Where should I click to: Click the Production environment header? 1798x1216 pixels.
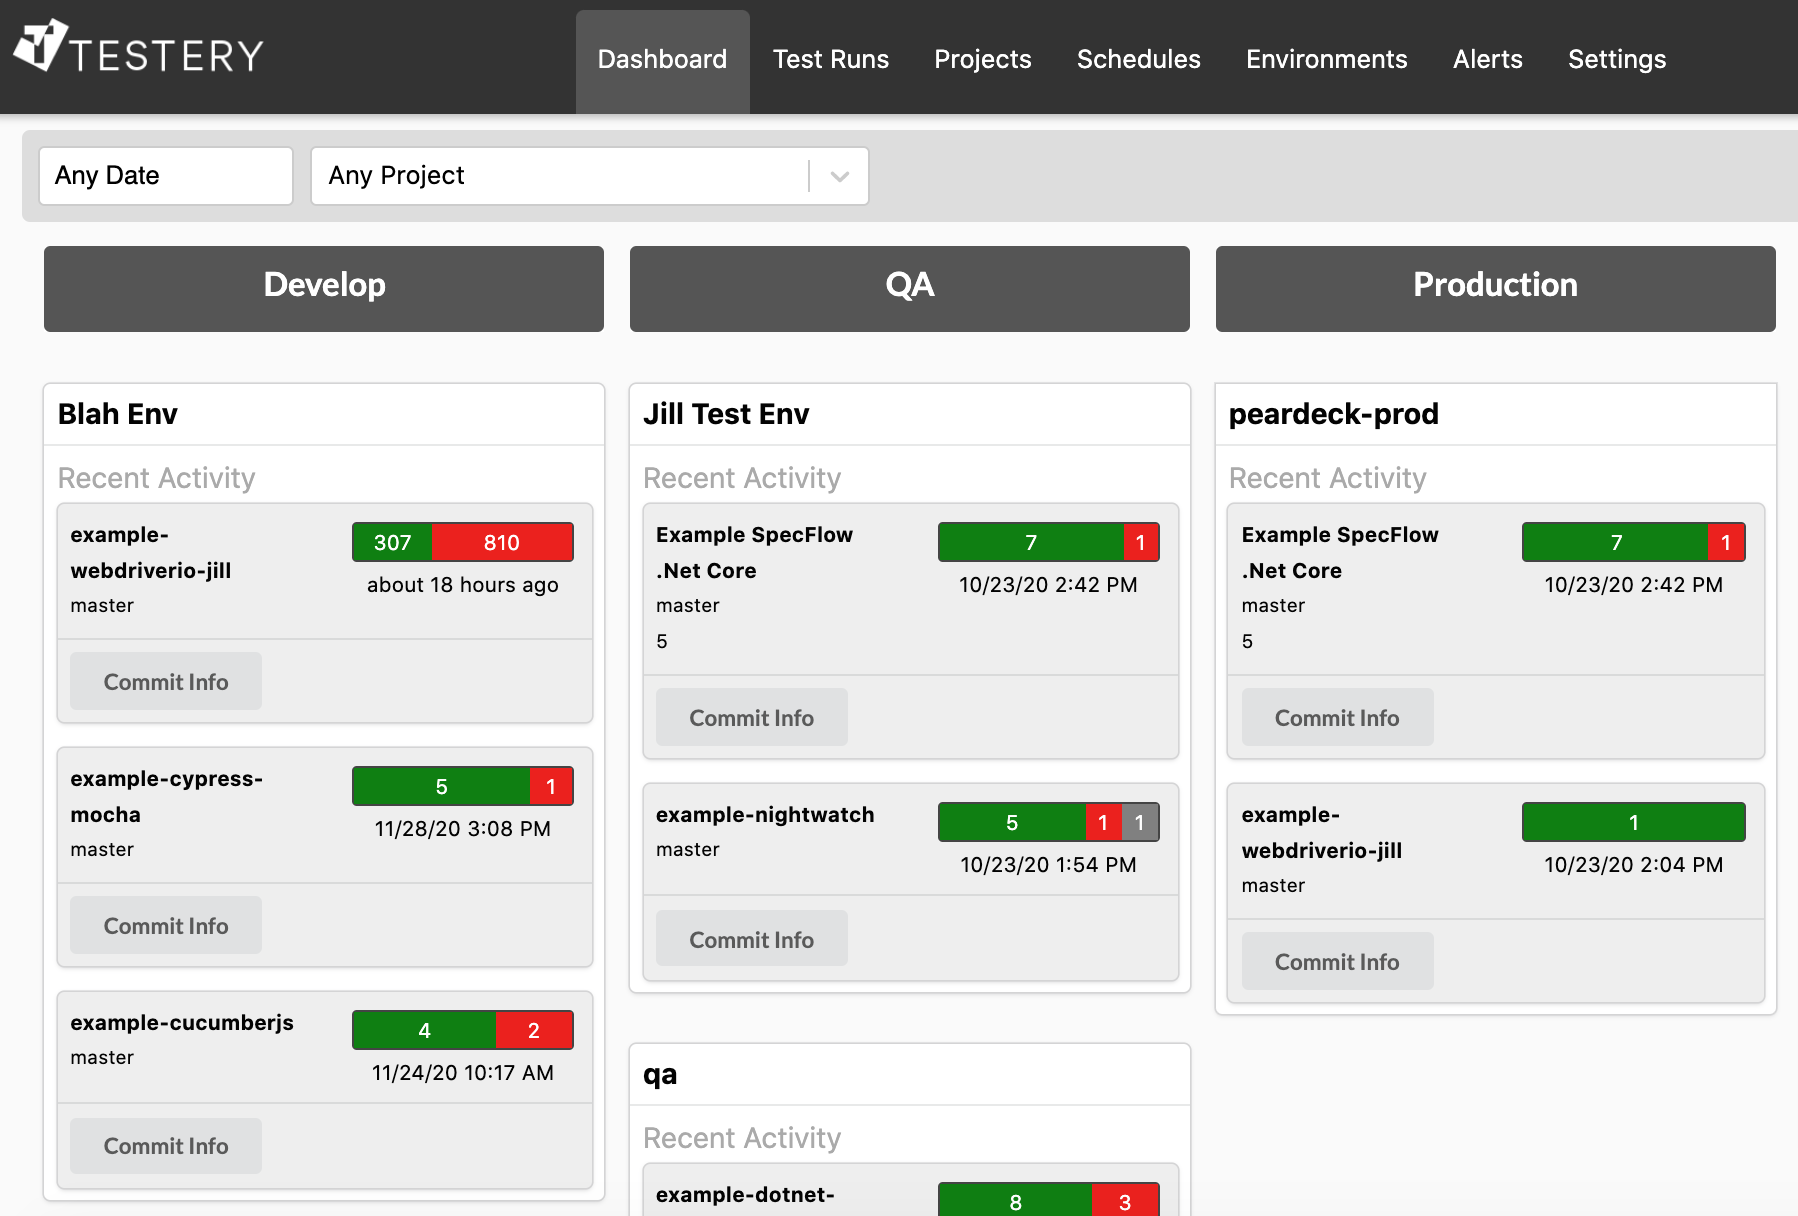(1494, 288)
